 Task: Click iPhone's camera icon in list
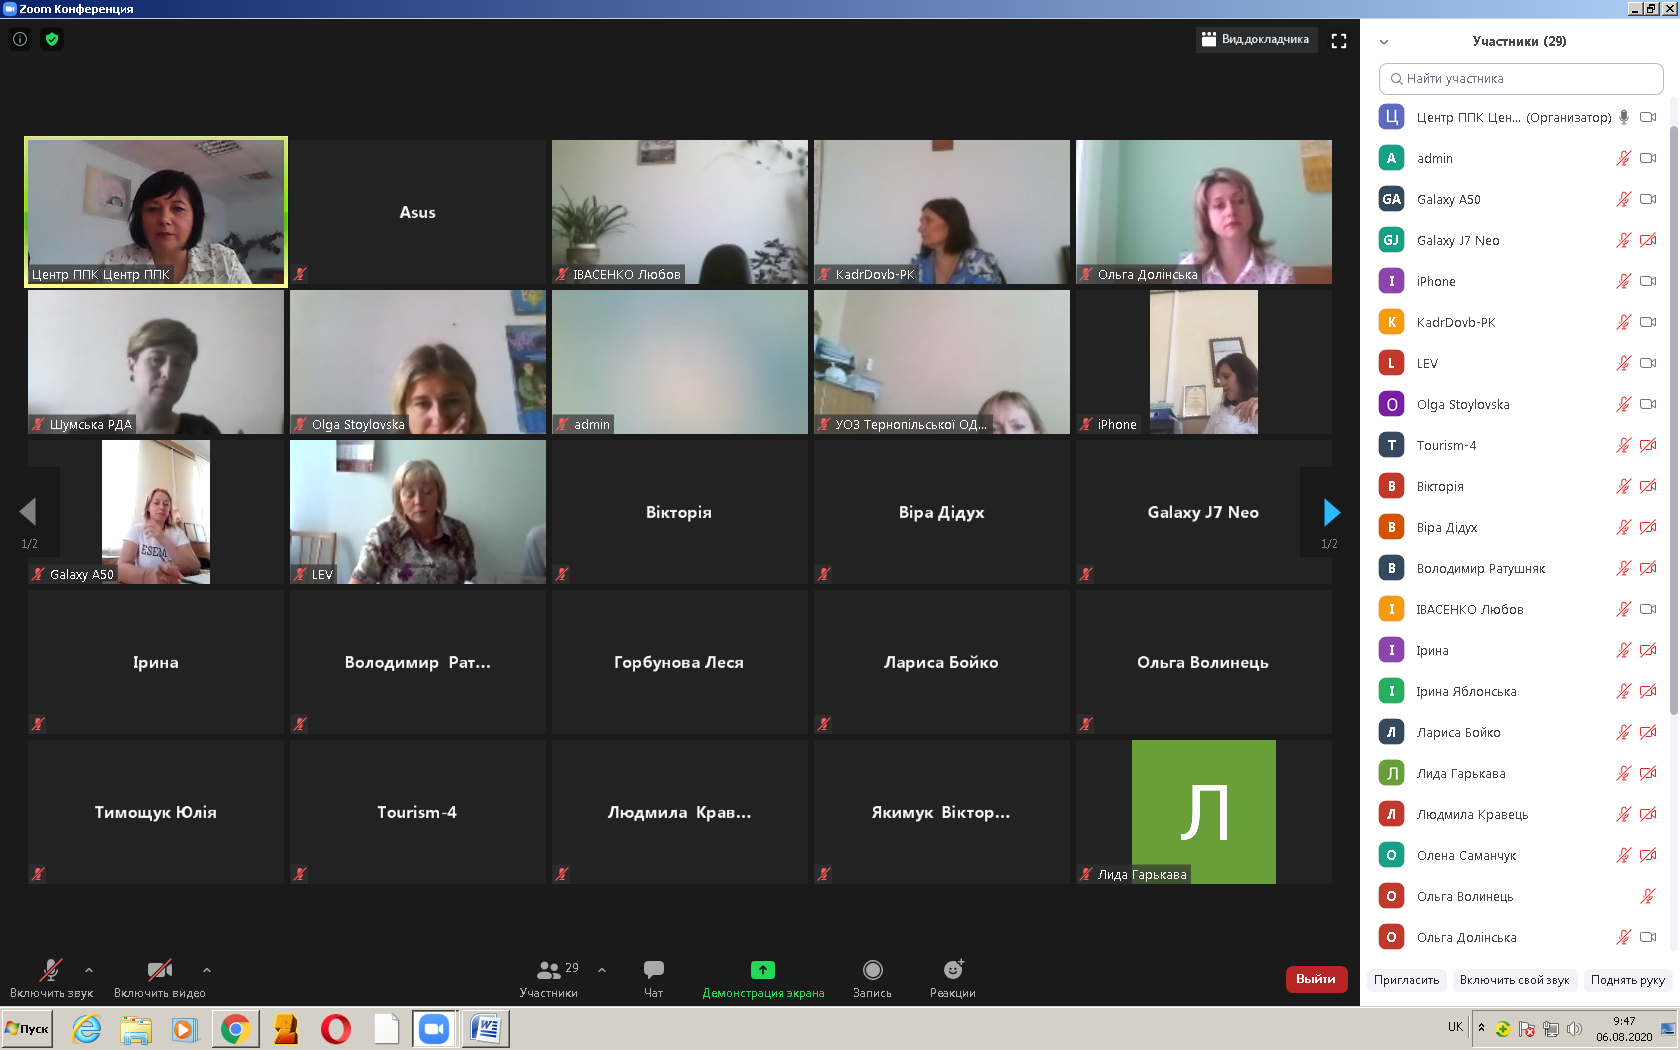click(x=1648, y=281)
